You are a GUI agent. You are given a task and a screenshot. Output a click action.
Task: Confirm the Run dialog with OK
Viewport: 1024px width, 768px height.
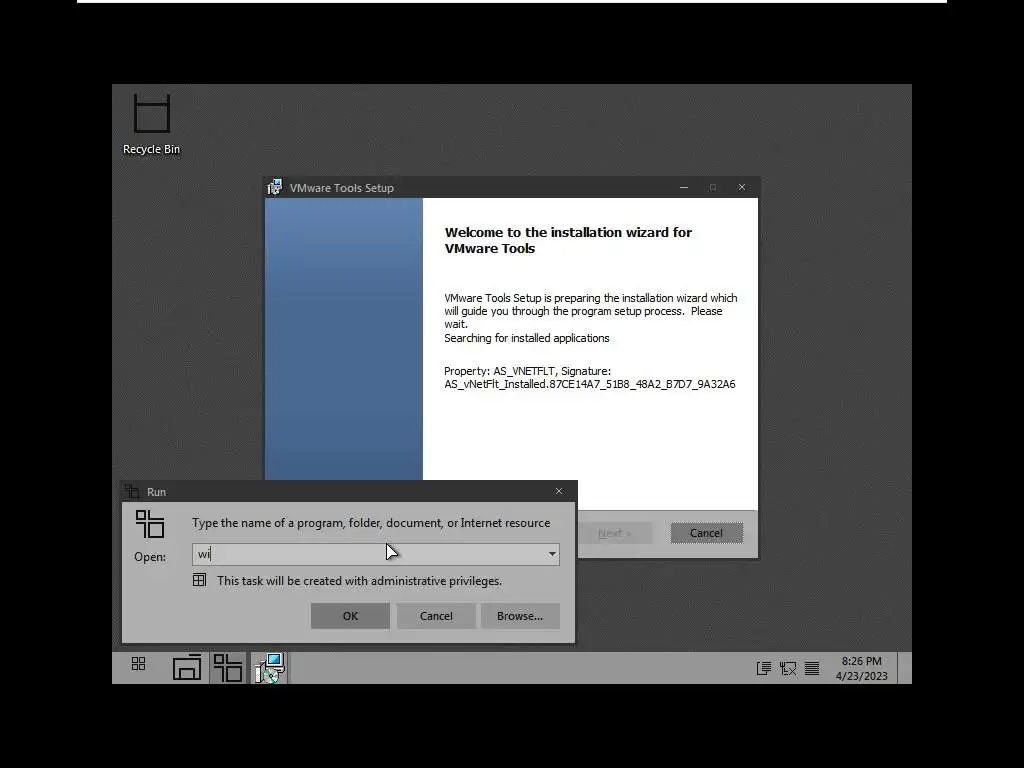350,616
